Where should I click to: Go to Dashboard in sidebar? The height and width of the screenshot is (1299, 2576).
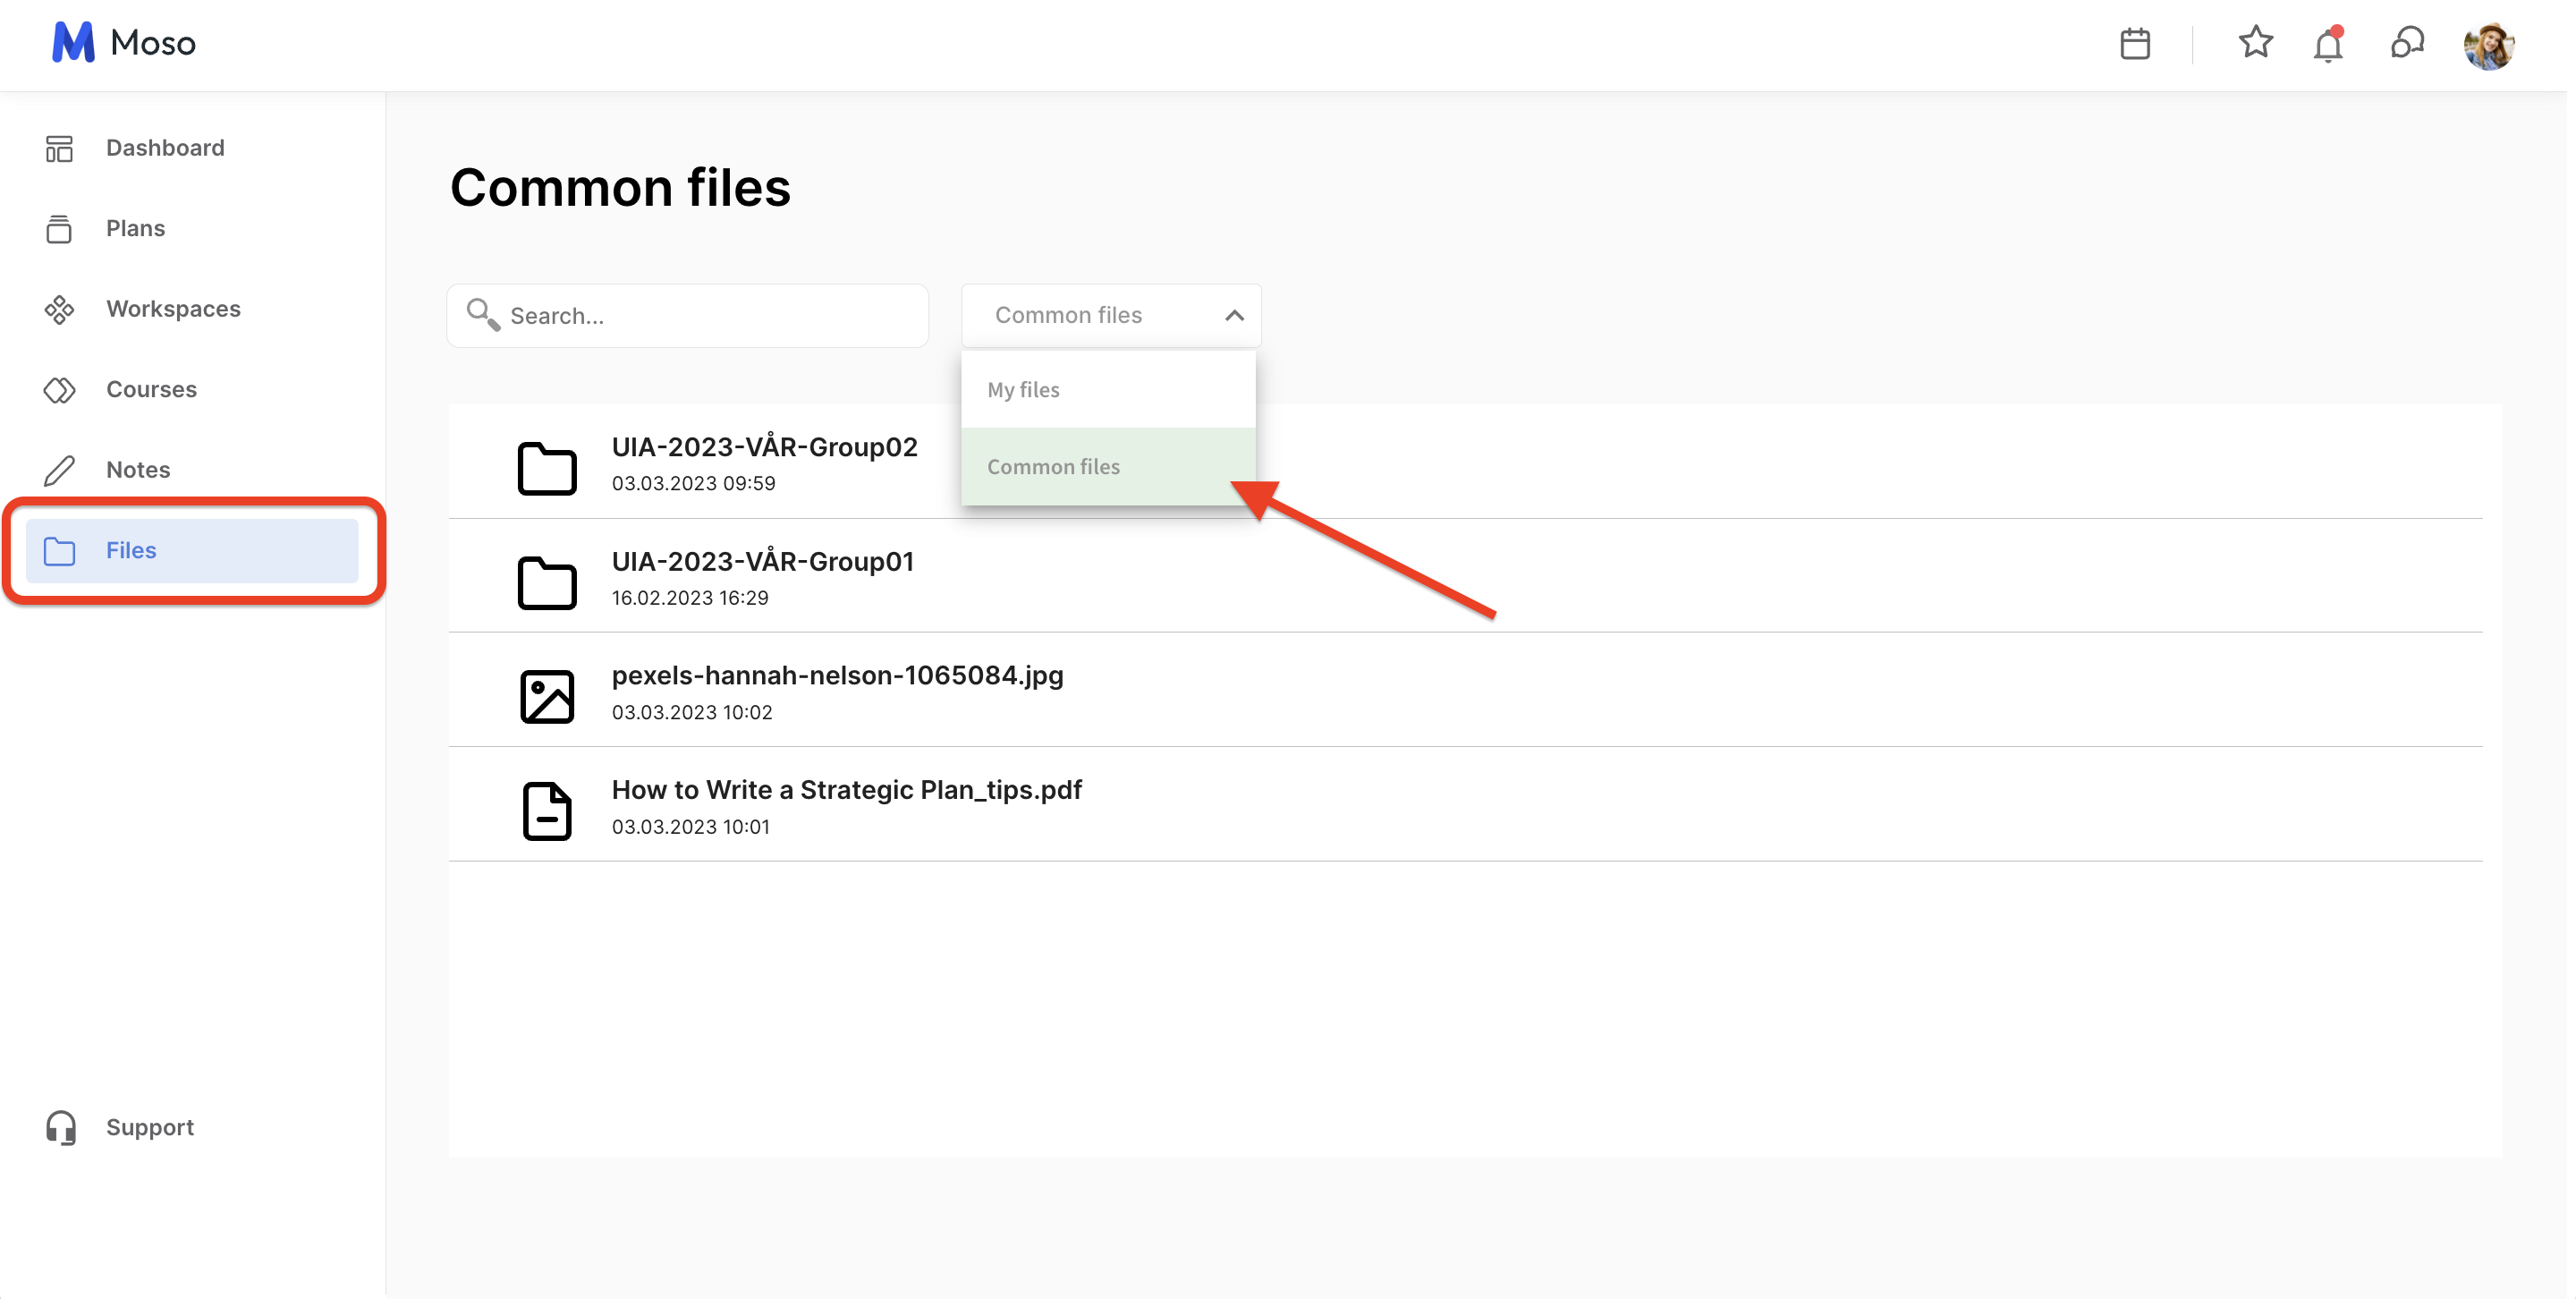tap(165, 148)
